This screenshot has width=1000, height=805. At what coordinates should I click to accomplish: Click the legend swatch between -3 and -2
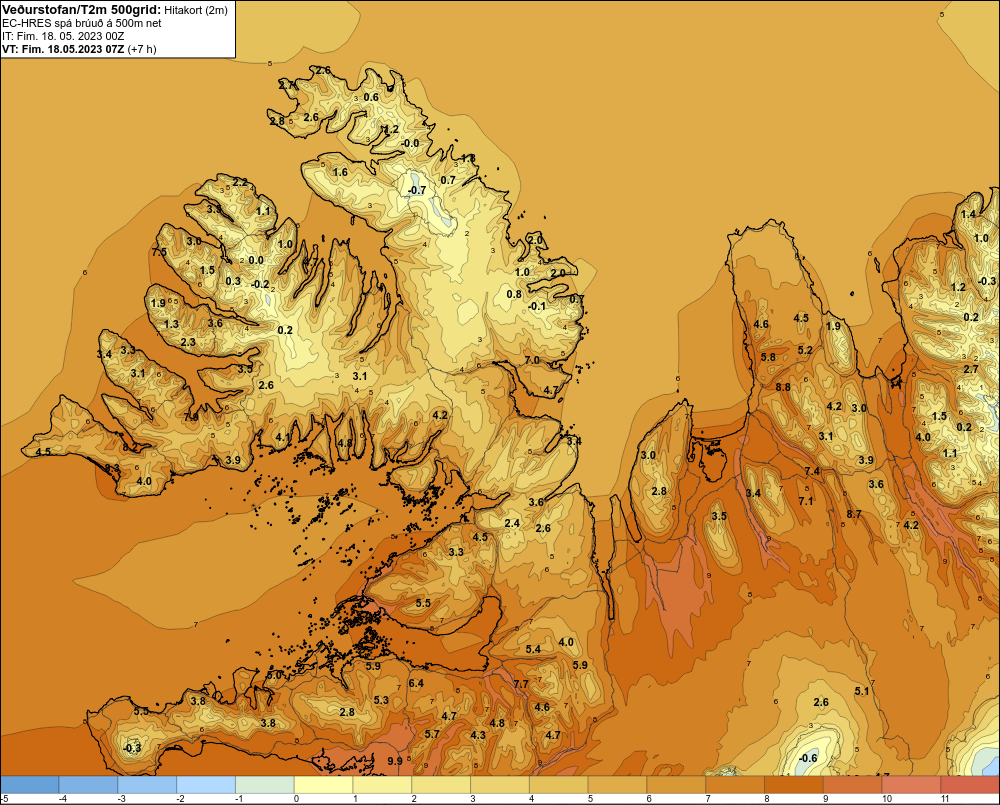click(147, 784)
